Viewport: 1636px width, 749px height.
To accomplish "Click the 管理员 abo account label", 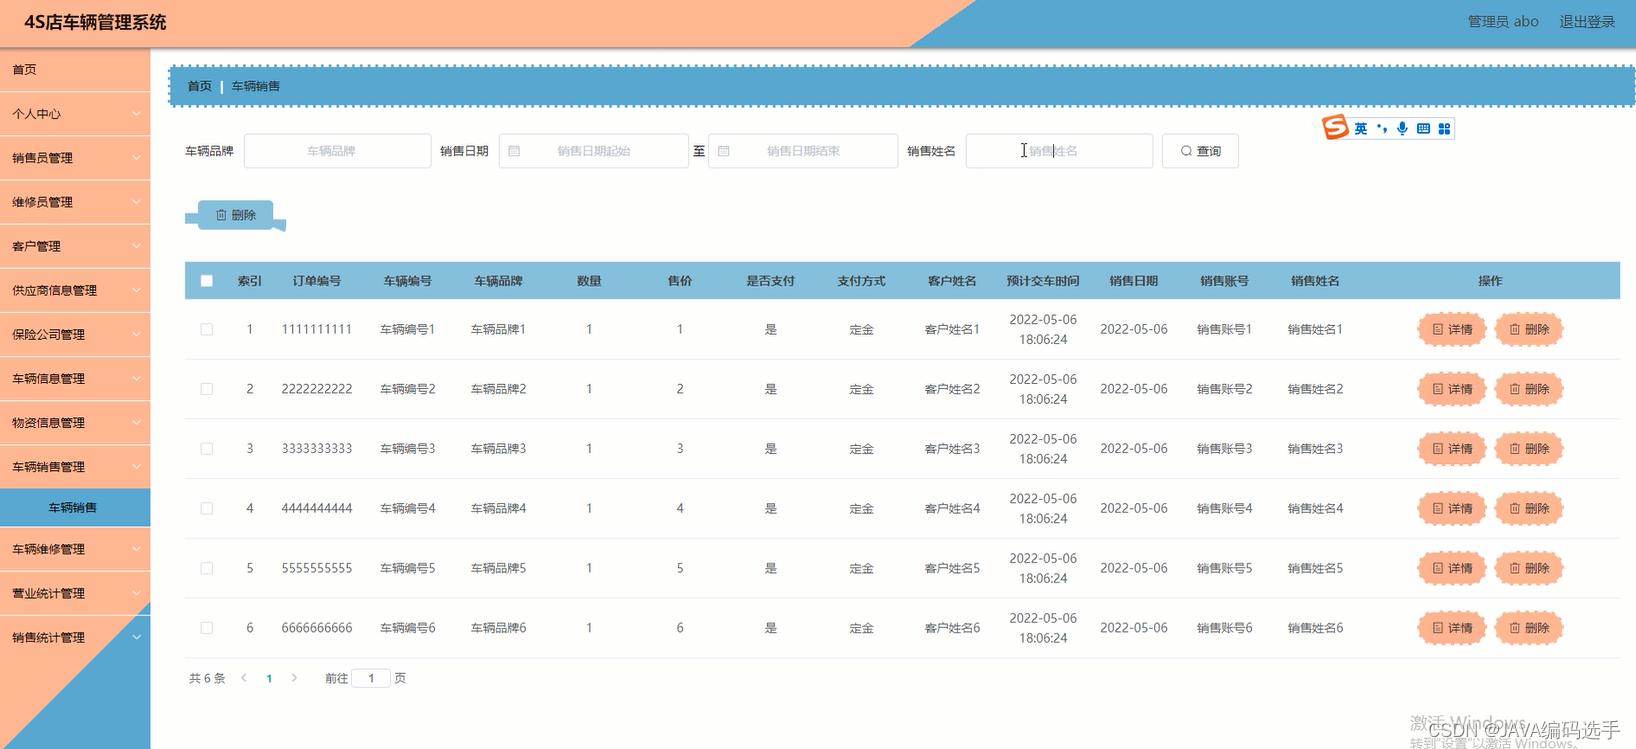I will (x=1503, y=21).
